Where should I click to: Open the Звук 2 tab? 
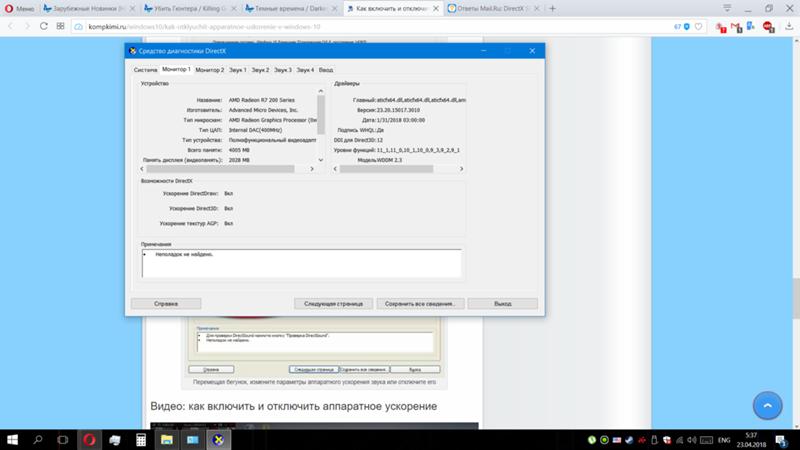click(260, 70)
